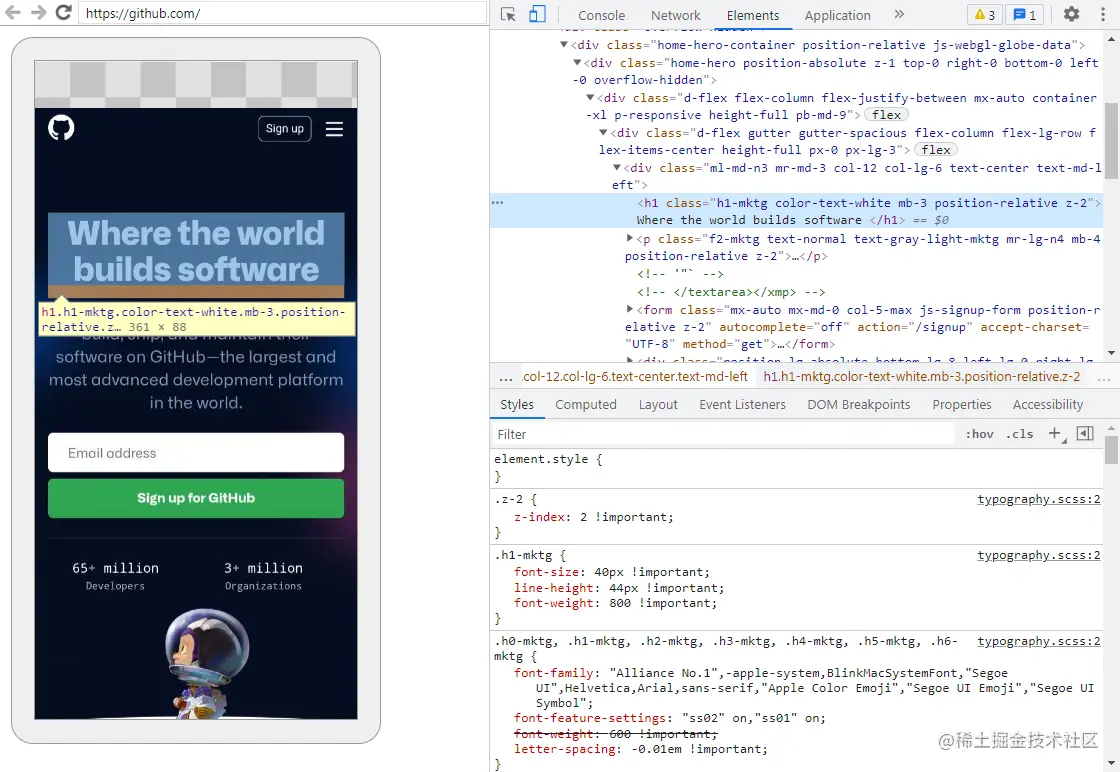Viewport: 1120px width, 772px height.
Task: Click the Sign up for GitHub button
Action: (196, 498)
